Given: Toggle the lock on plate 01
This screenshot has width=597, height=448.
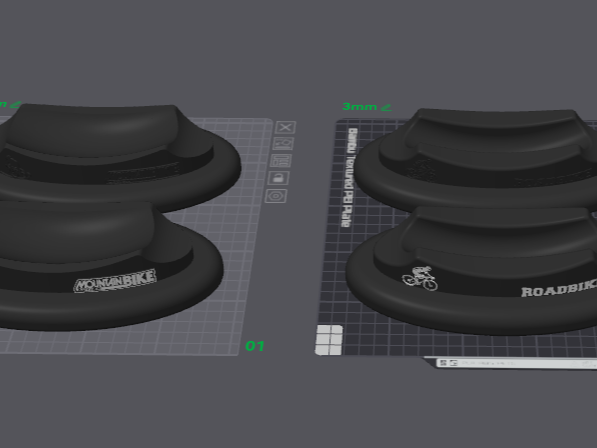Looking at the screenshot, I should (x=278, y=178).
